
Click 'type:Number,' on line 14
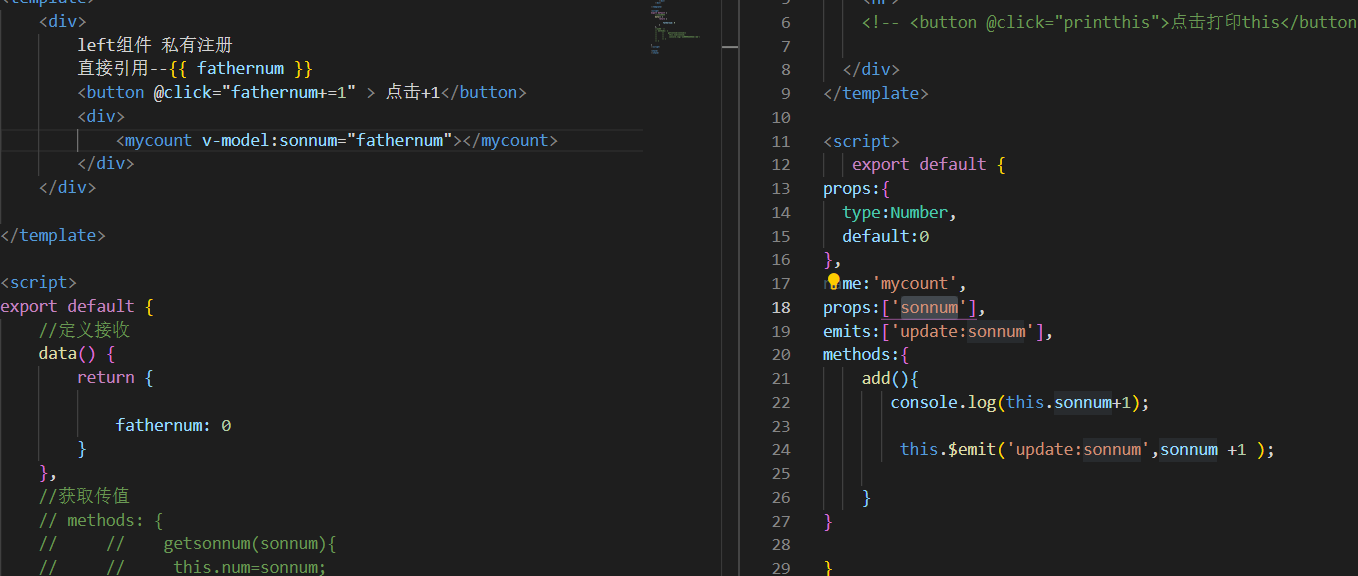(x=900, y=212)
